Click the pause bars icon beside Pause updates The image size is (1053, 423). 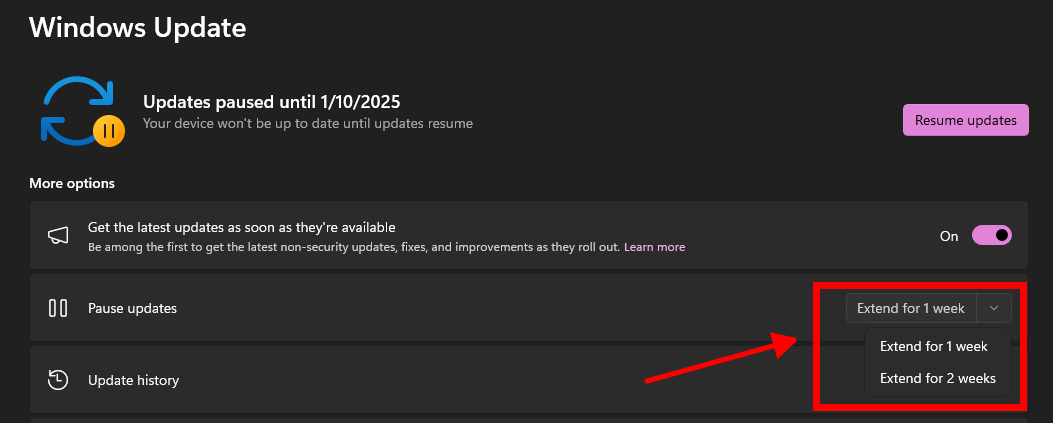click(58, 308)
